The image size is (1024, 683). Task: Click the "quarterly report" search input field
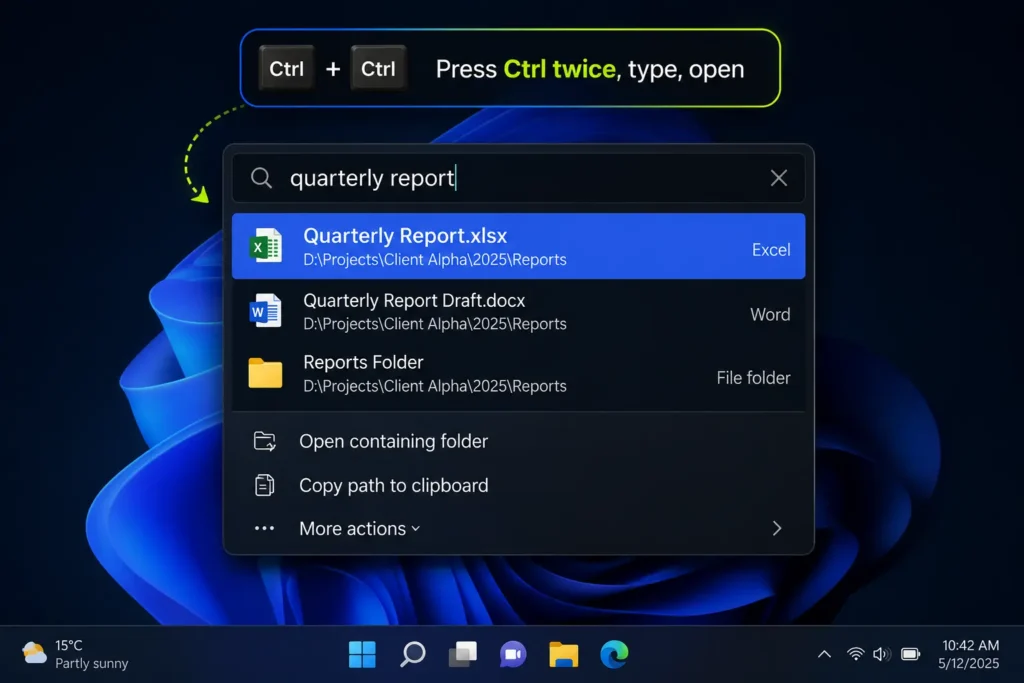click(x=519, y=178)
